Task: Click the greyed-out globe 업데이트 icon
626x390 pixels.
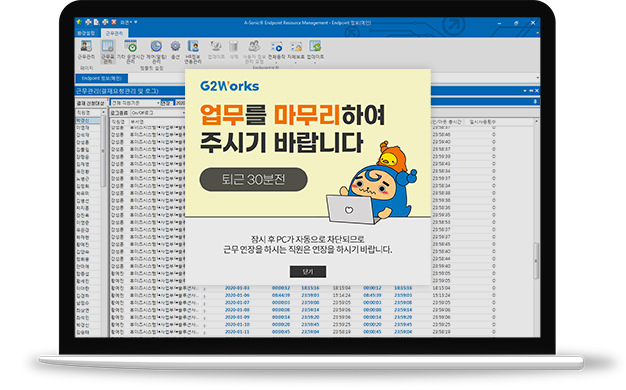Action: coord(216,46)
